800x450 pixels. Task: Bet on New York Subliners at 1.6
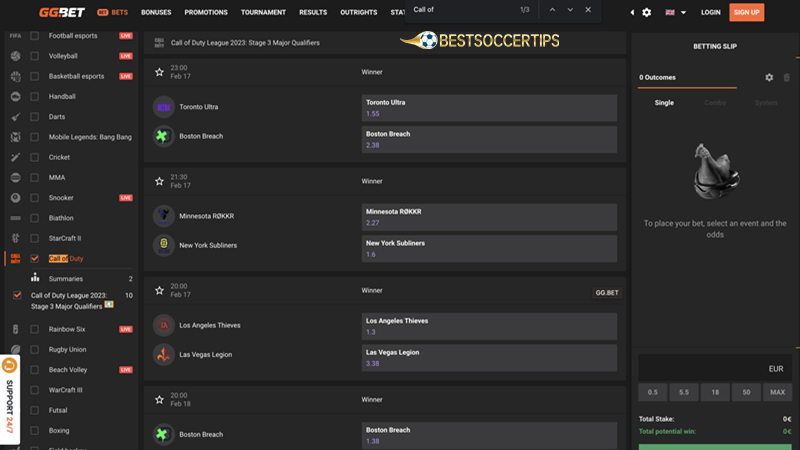[489, 249]
